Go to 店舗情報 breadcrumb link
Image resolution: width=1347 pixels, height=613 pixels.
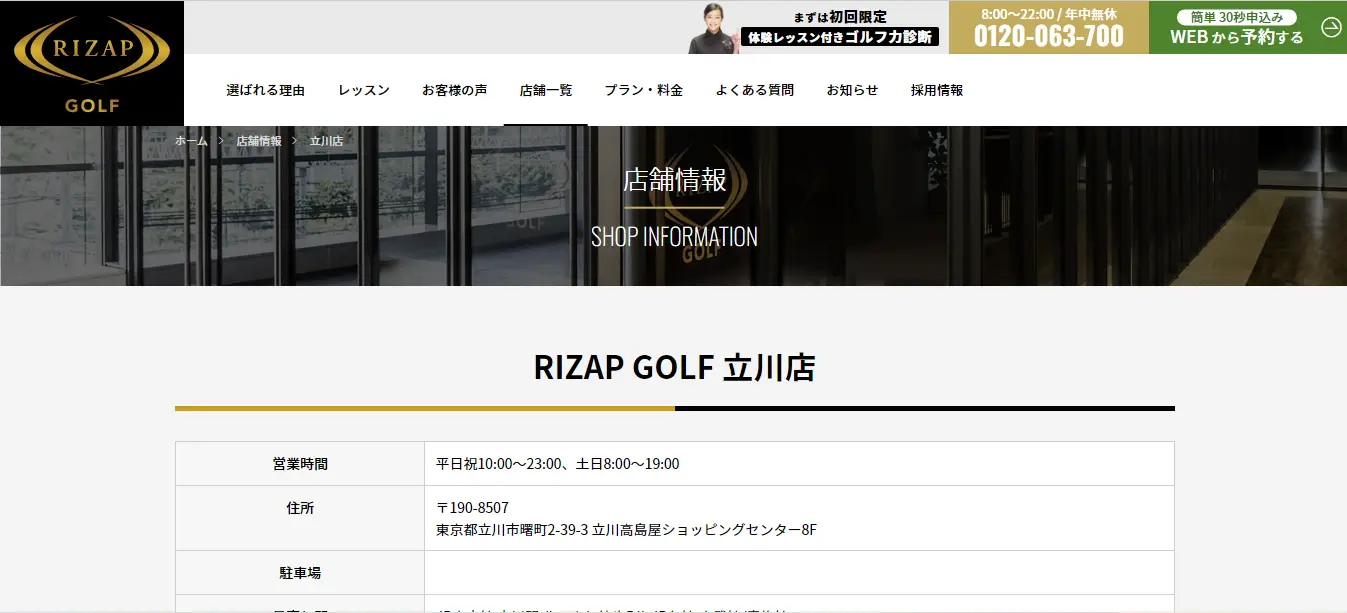coord(259,141)
